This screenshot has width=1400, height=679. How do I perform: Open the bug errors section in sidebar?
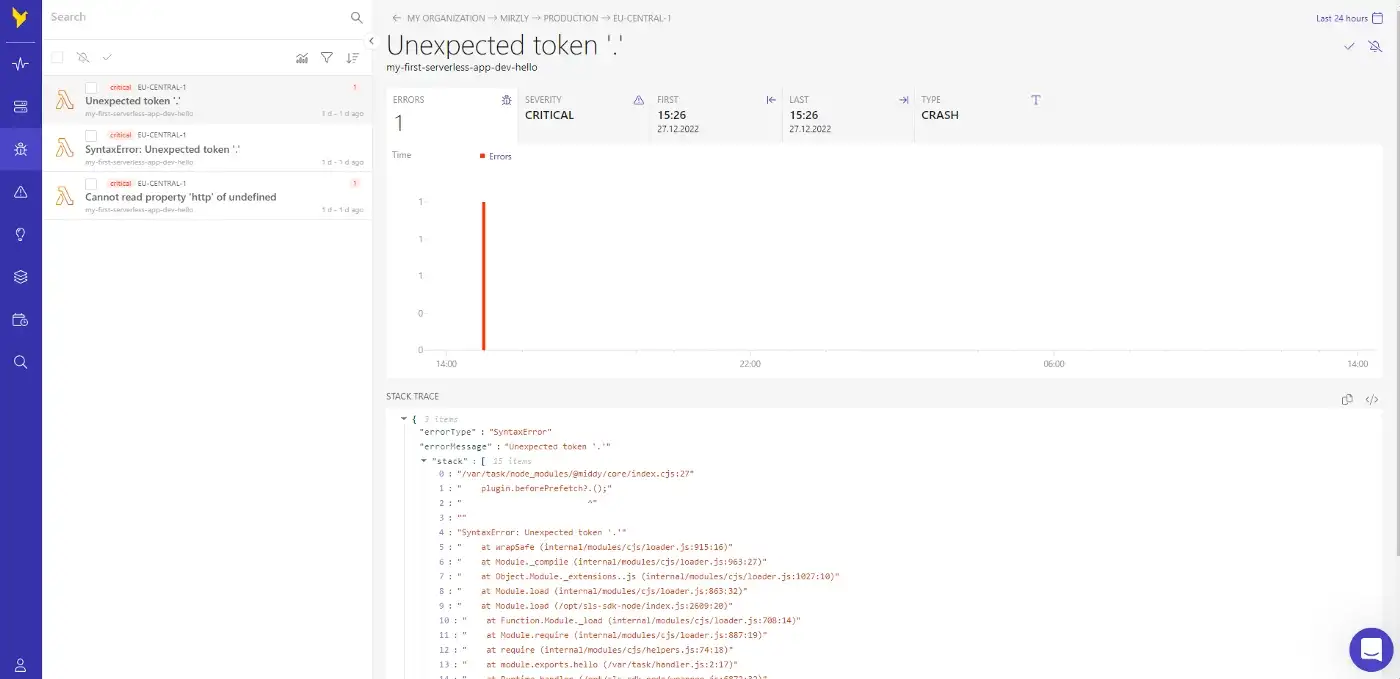coord(20,149)
